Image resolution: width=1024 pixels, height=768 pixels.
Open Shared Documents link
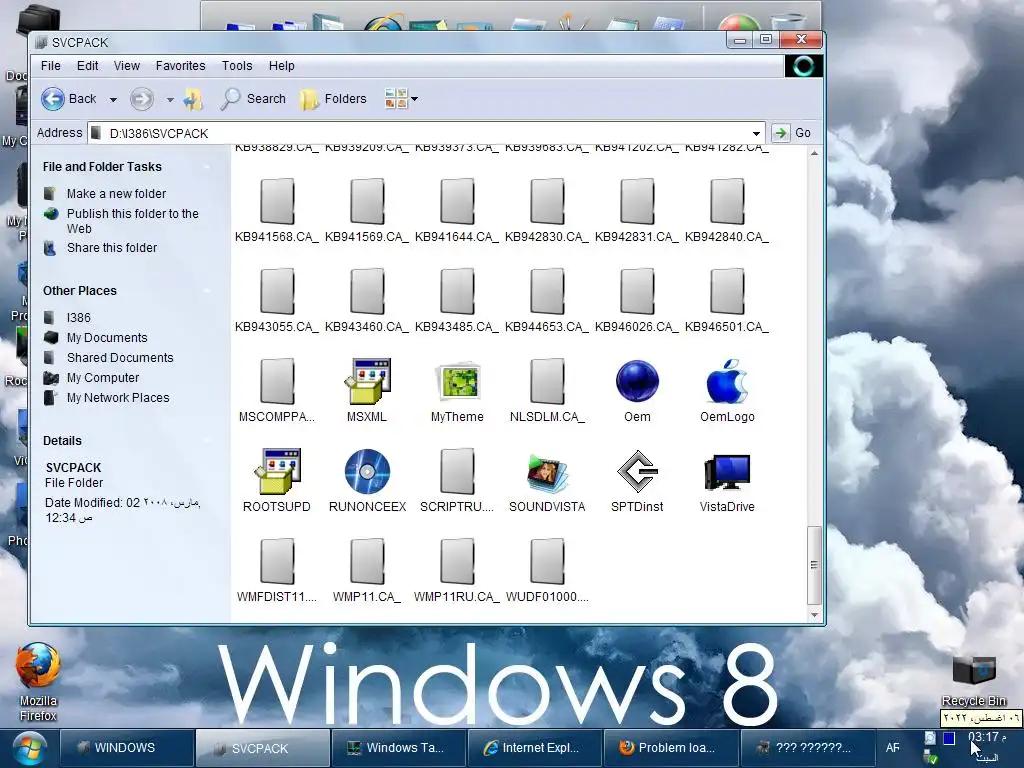[120, 359]
